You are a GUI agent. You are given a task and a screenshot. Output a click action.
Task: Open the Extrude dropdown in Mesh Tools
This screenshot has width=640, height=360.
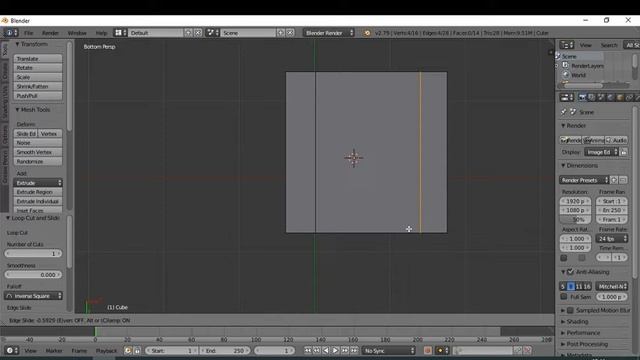38,183
